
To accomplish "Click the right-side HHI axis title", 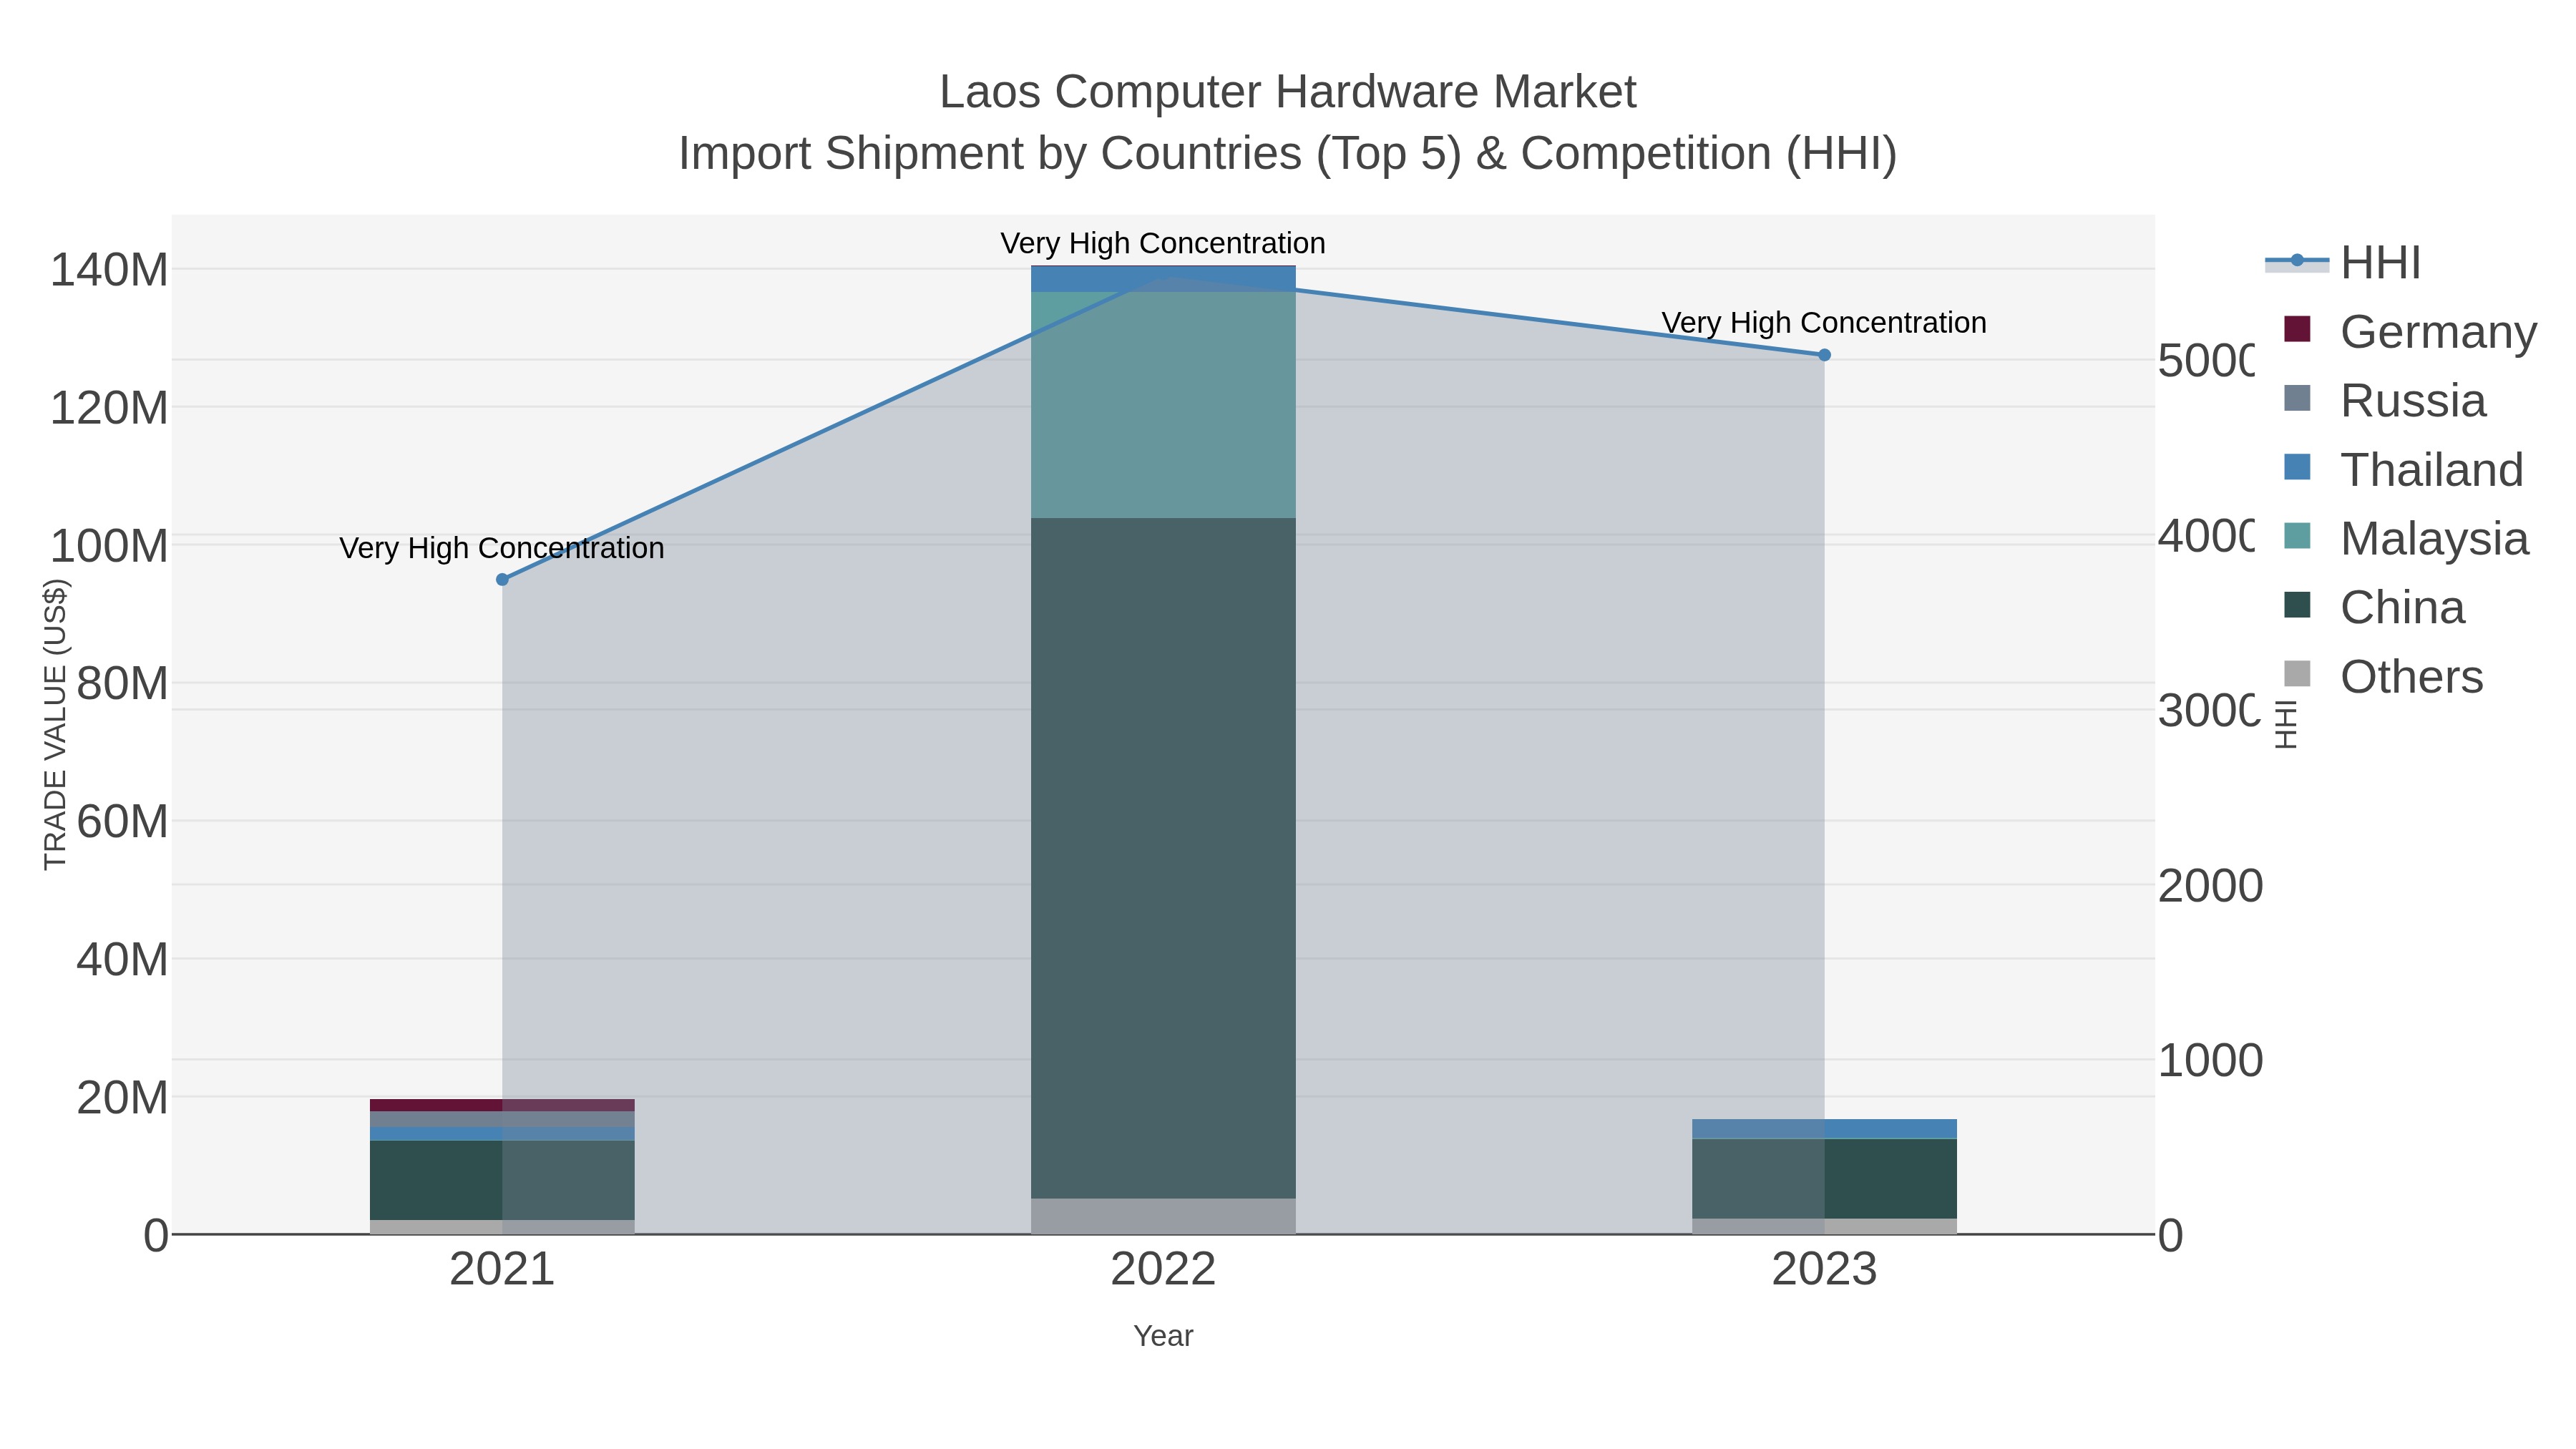I will 2286,724.
